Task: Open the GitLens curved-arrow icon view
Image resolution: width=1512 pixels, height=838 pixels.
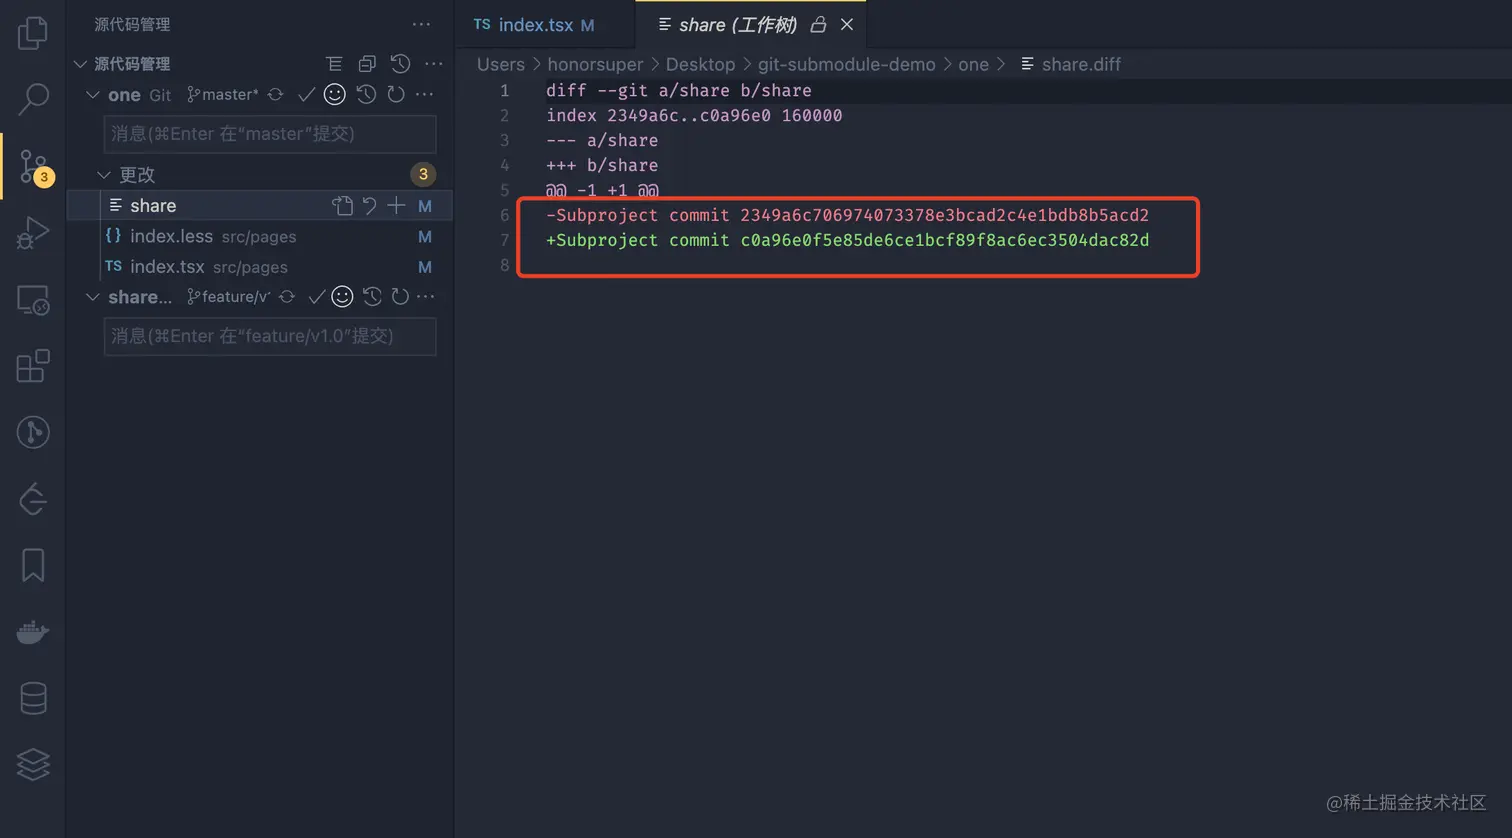Action: 33,499
